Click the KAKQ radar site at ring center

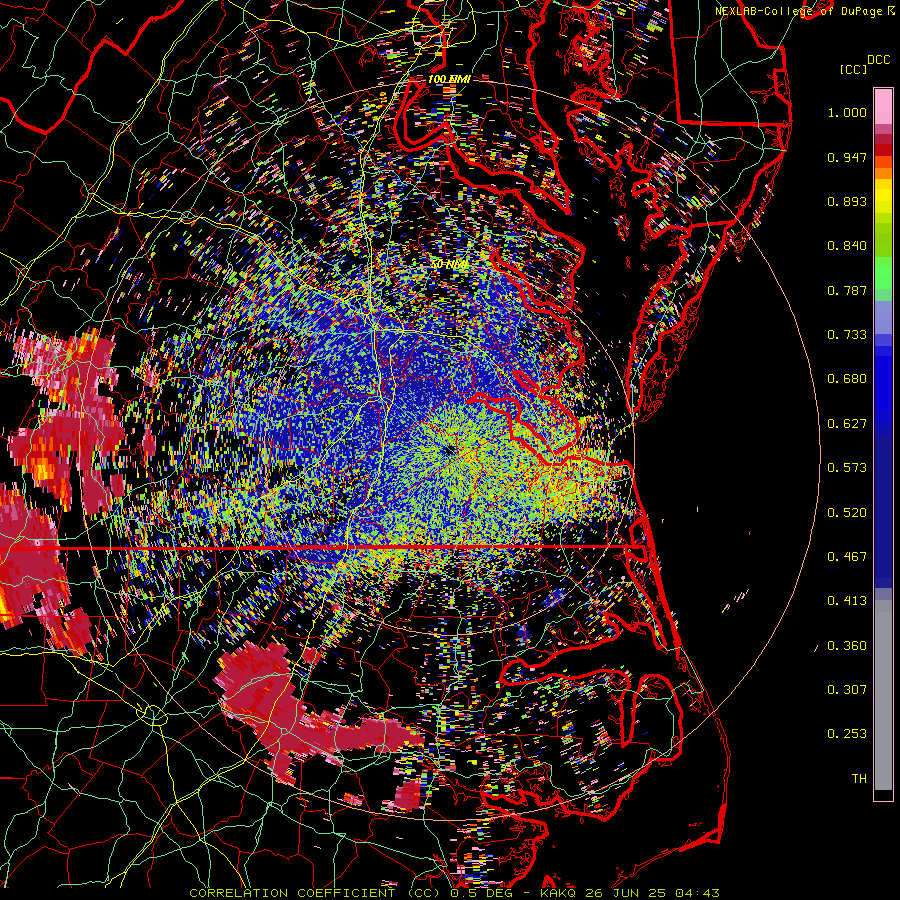(x=449, y=449)
